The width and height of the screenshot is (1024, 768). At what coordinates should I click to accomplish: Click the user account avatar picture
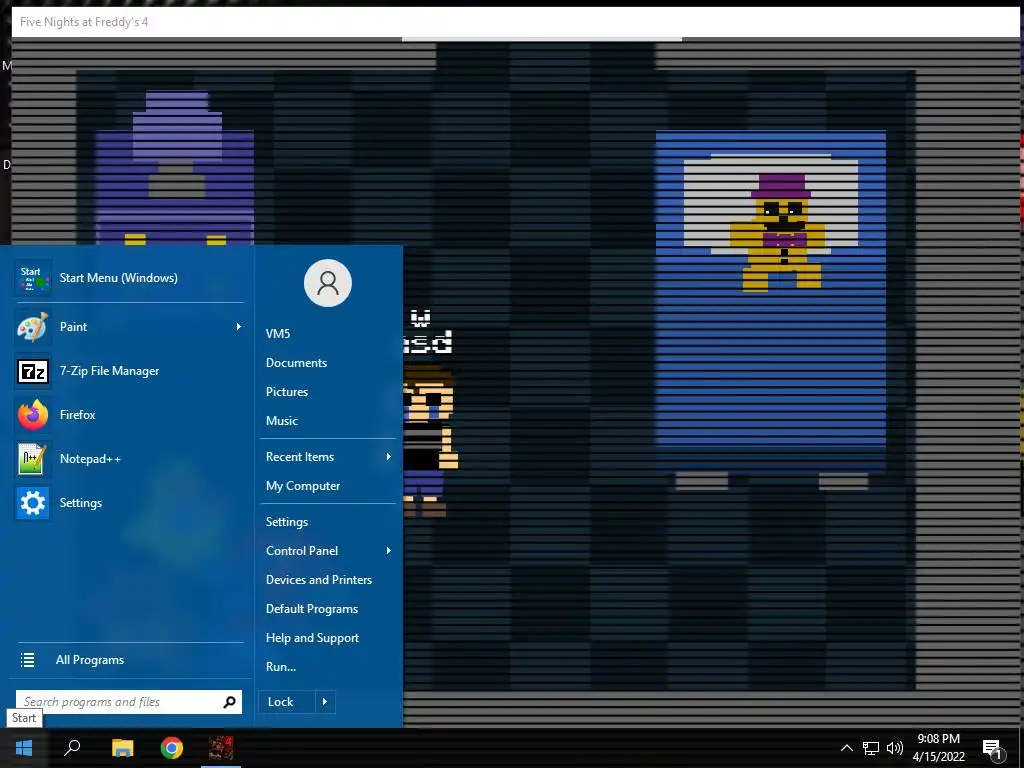coord(328,283)
